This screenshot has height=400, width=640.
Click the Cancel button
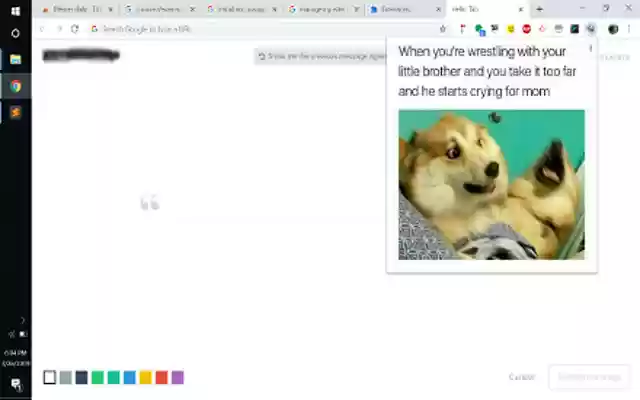[x=522, y=377]
